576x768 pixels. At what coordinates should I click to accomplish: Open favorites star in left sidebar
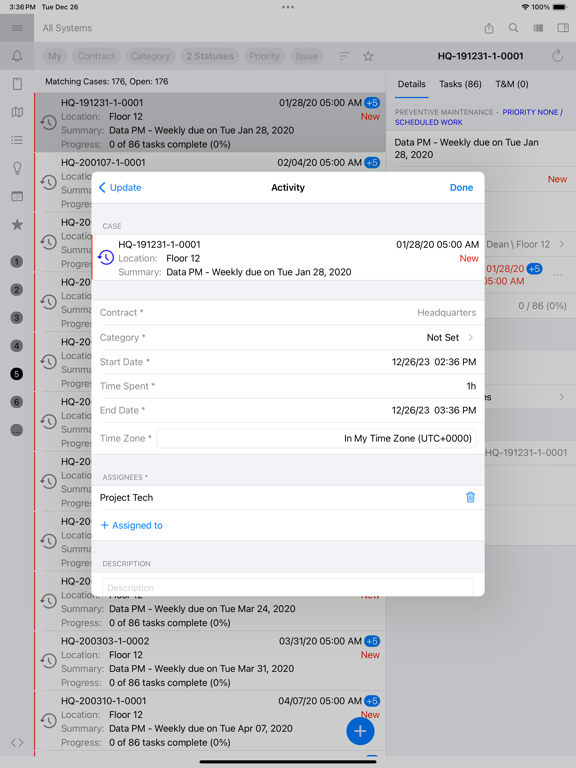tap(17, 224)
